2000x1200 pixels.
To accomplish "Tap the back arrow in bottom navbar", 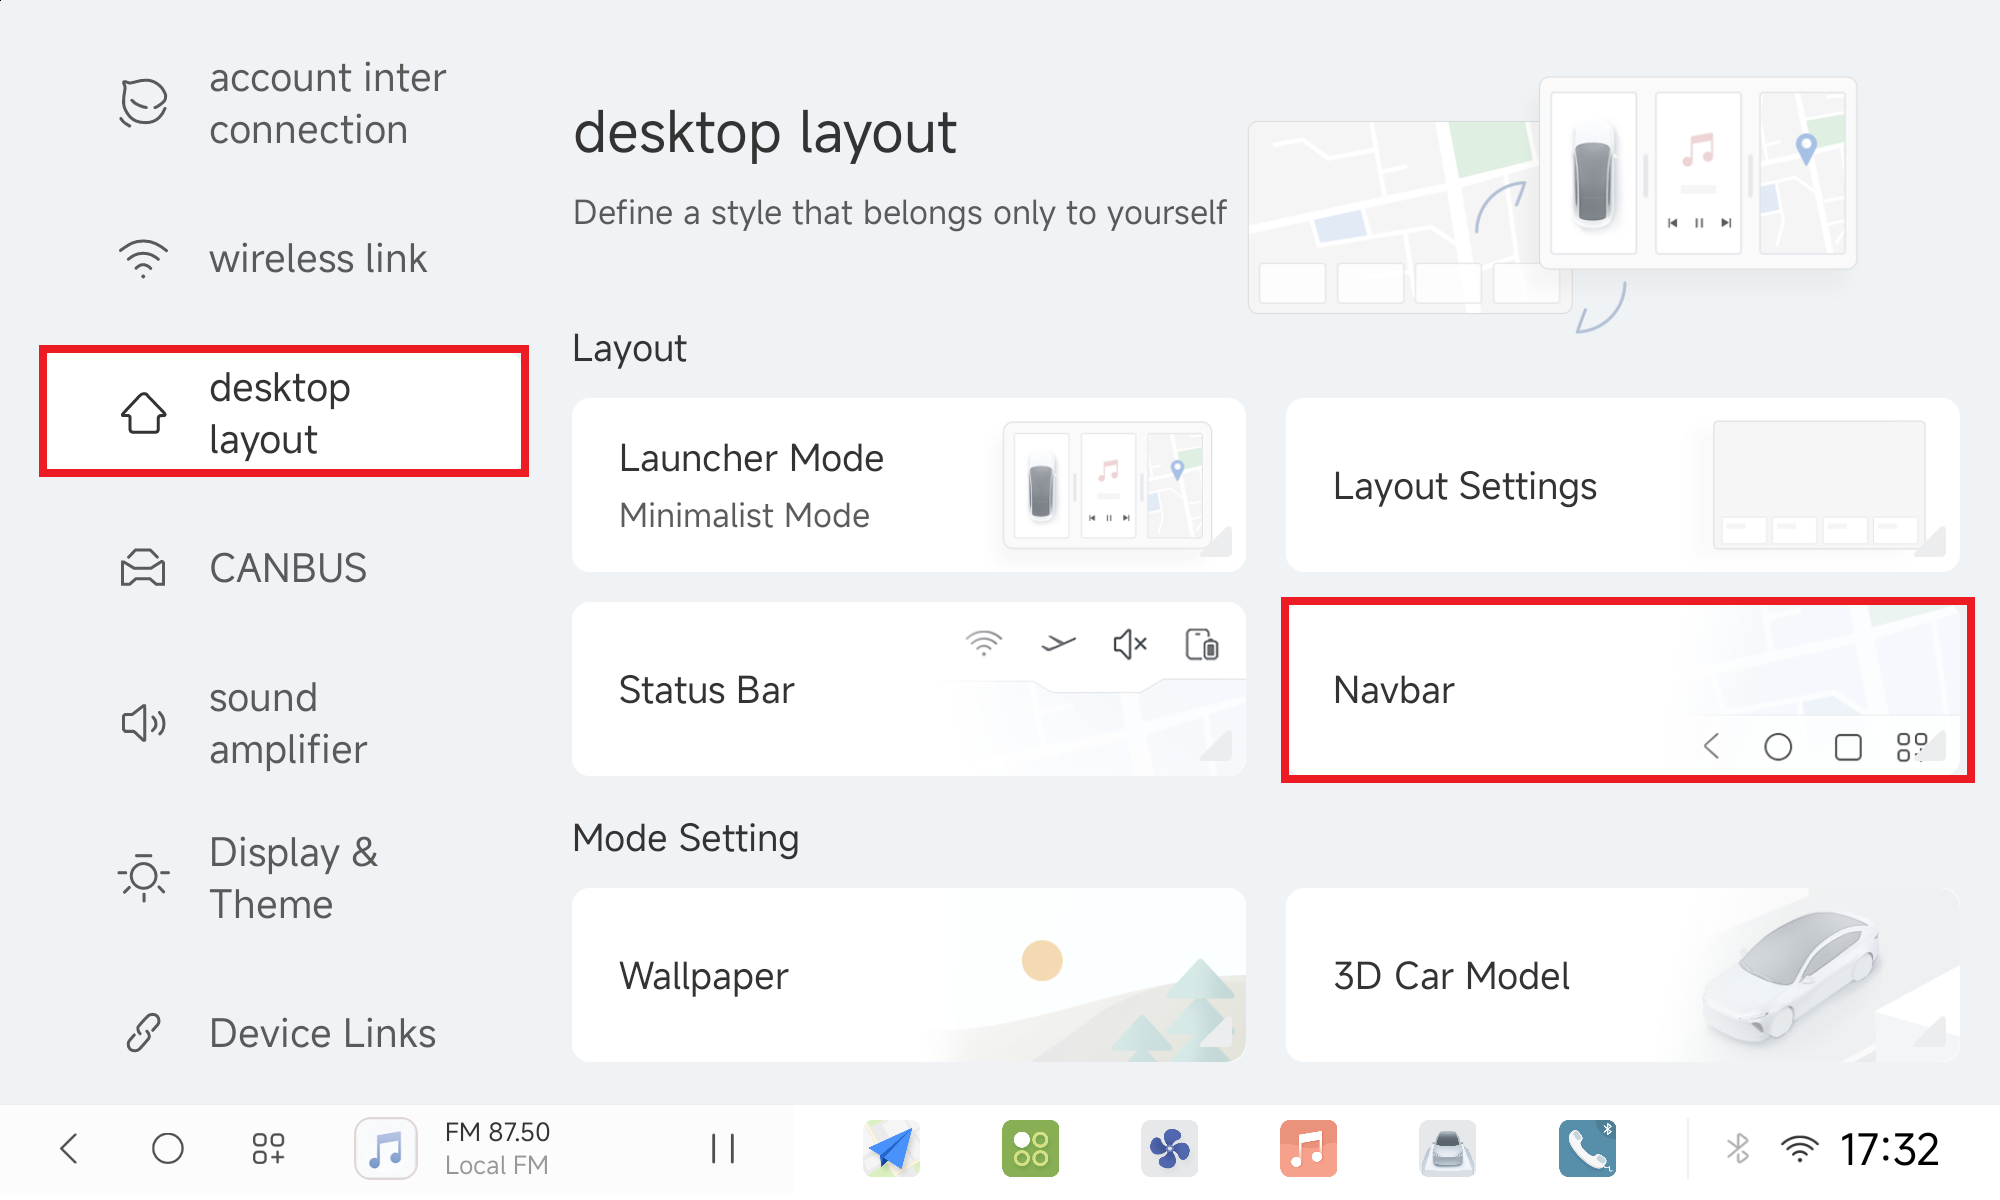I will pyautogui.click(x=69, y=1148).
